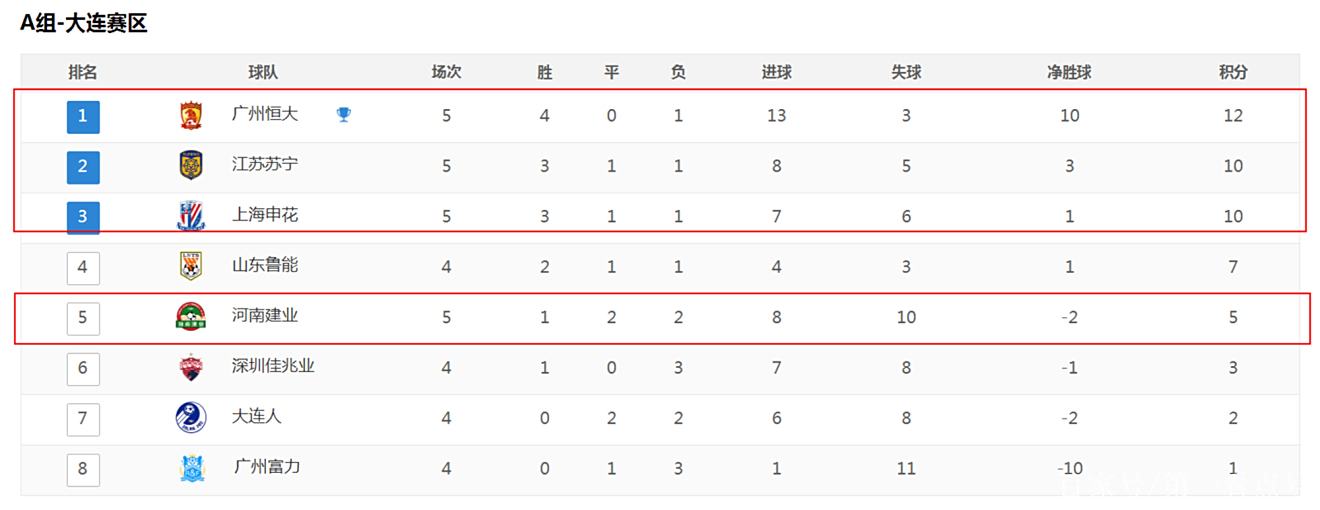
Task: Click the blue trophy icon beside 广州恒大
Action: coord(344,115)
